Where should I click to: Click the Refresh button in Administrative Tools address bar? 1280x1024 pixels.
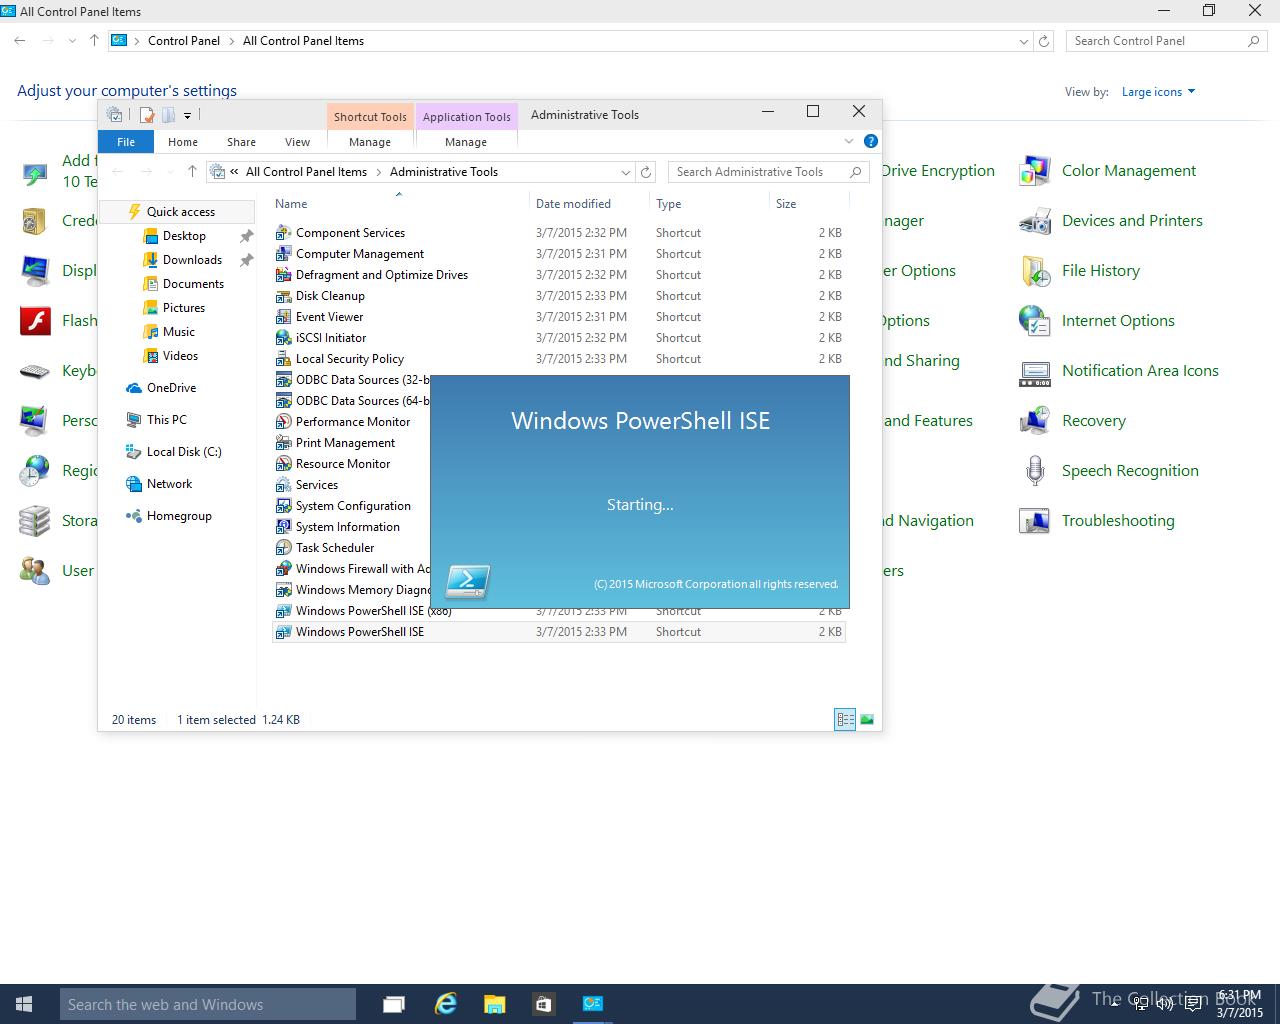point(646,172)
